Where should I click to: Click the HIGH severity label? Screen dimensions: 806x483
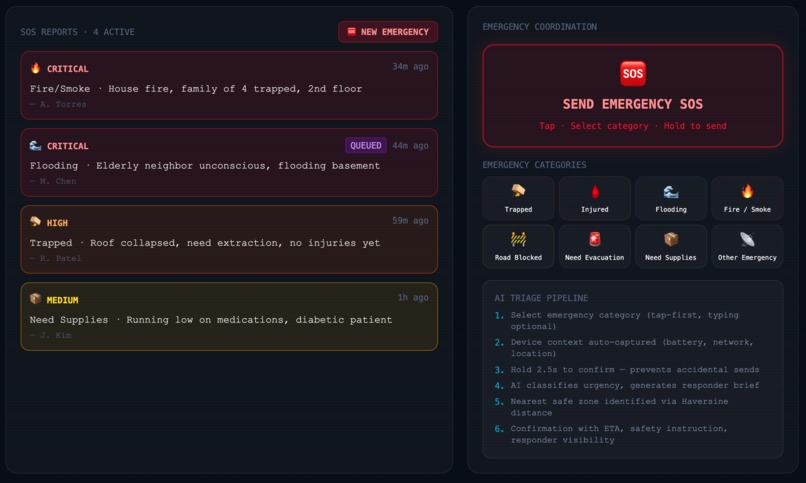click(x=57, y=223)
